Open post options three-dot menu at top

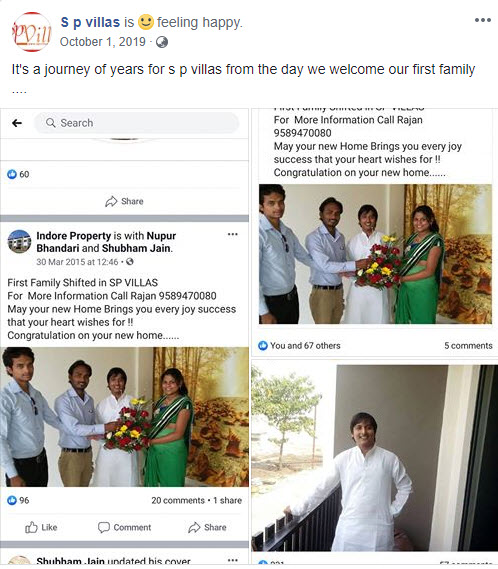point(482,20)
